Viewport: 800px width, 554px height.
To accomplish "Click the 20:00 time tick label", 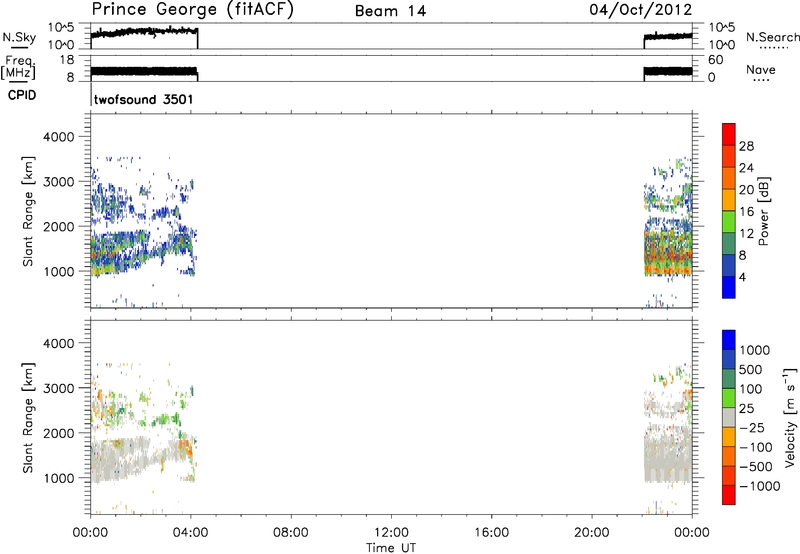I will (591, 533).
